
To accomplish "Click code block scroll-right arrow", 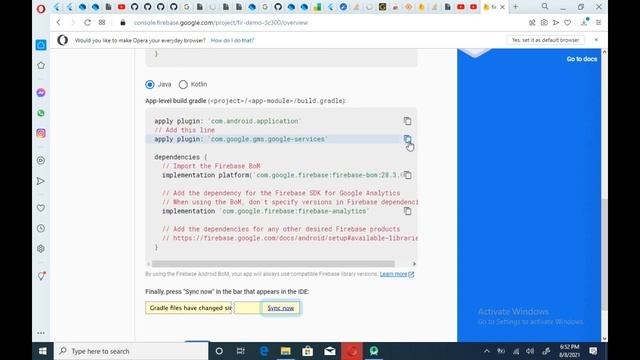I will 414,264.
